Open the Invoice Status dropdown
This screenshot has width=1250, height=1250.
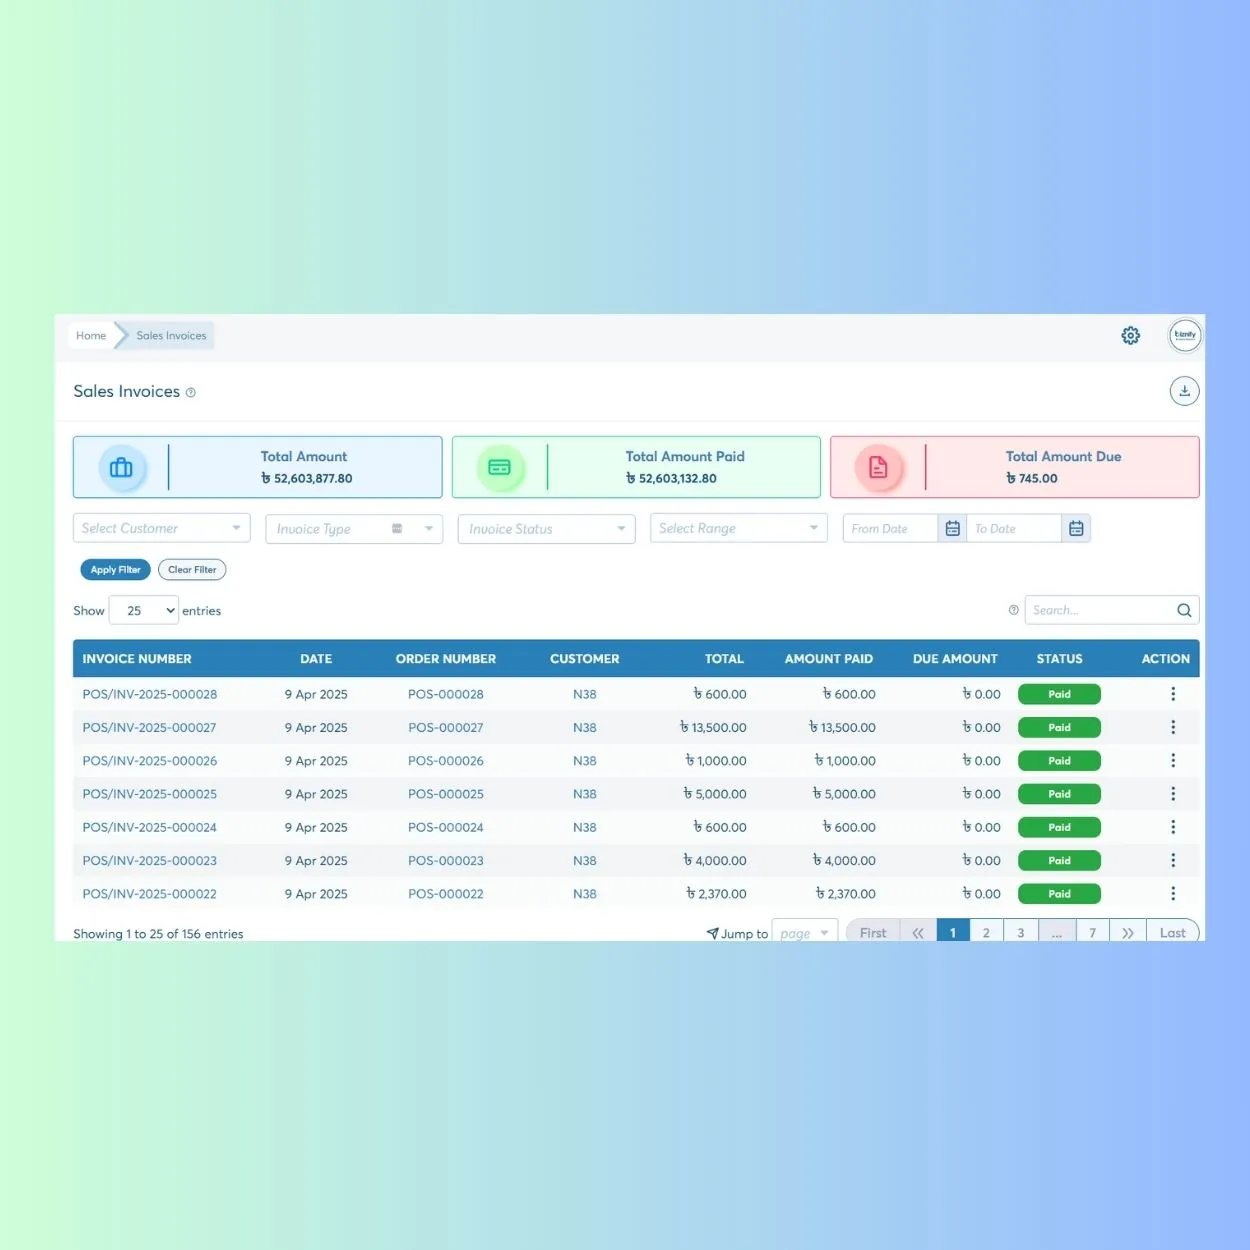pos(545,528)
